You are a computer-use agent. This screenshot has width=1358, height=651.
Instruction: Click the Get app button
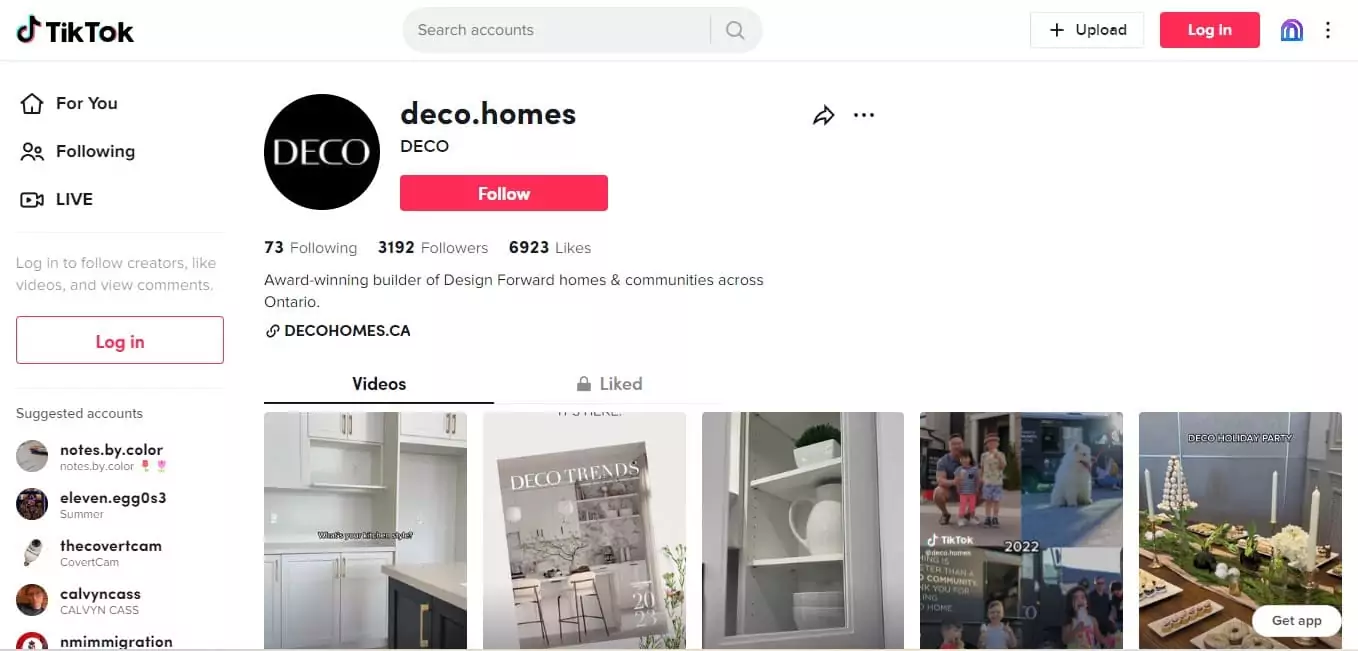1297,621
